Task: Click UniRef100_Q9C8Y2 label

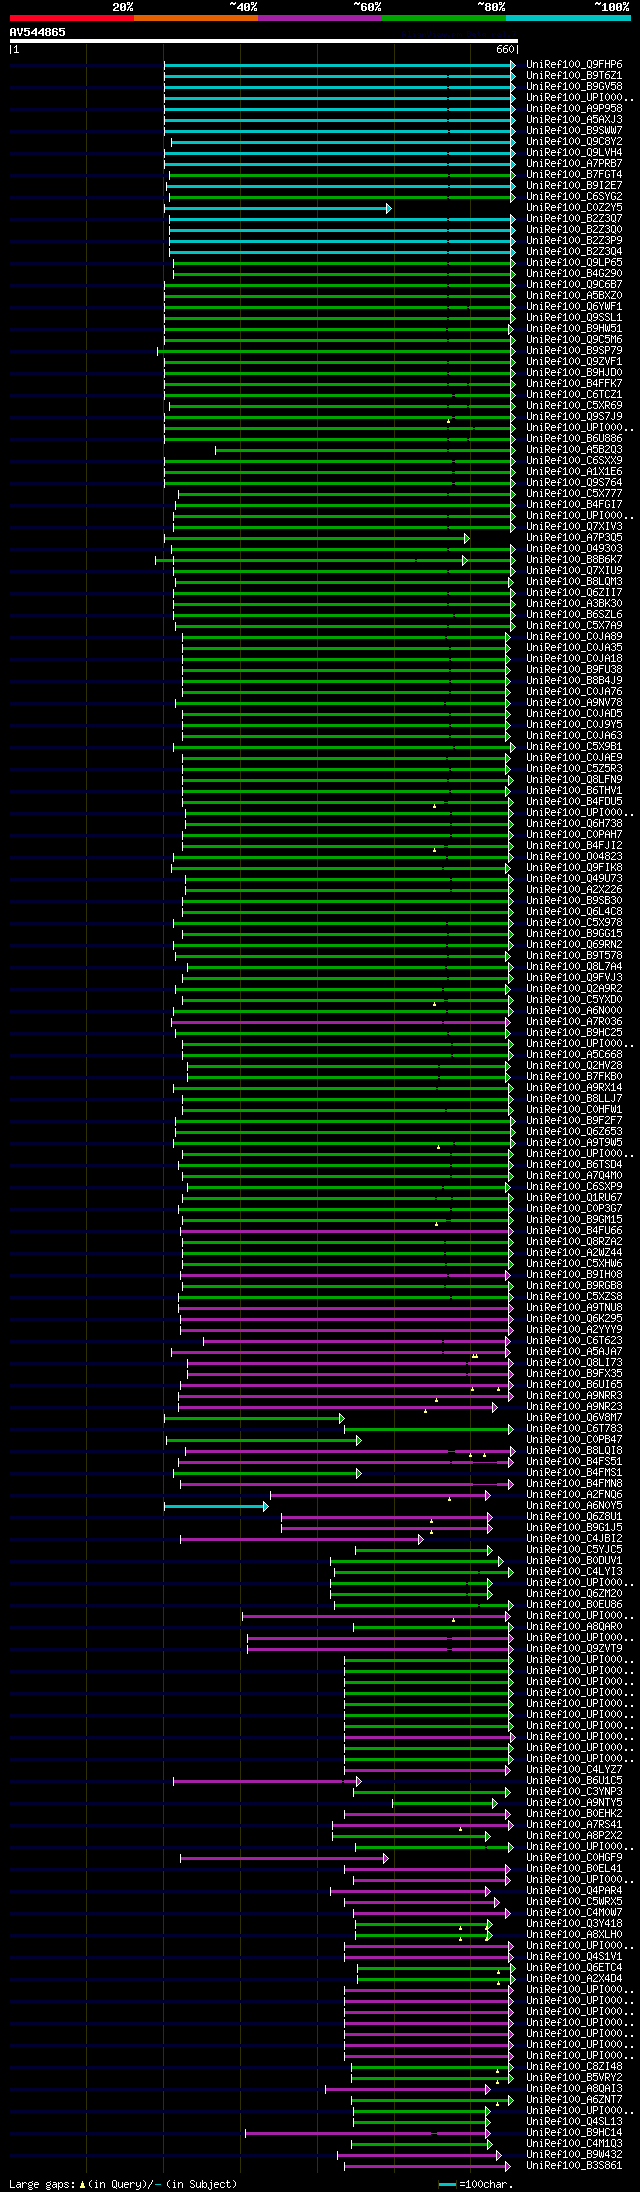Action: pyautogui.click(x=574, y=142)
